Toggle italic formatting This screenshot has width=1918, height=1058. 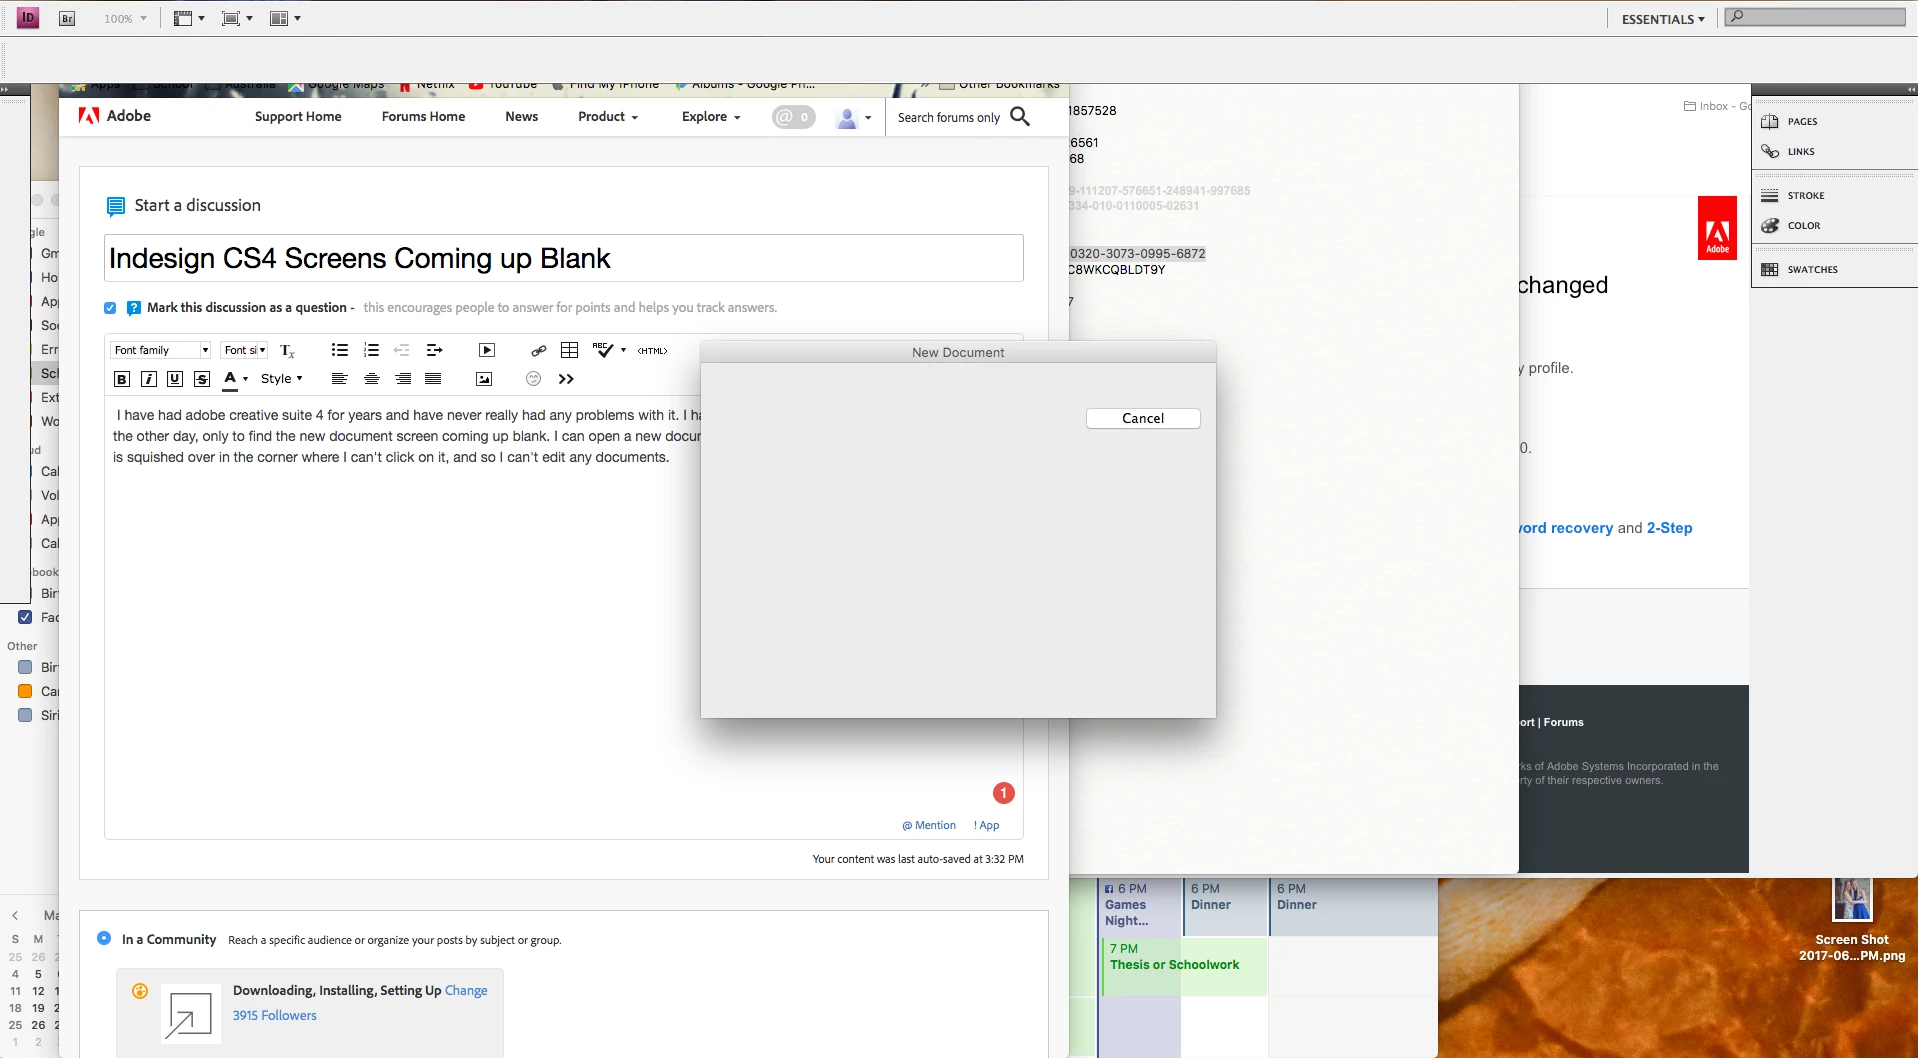149,379
